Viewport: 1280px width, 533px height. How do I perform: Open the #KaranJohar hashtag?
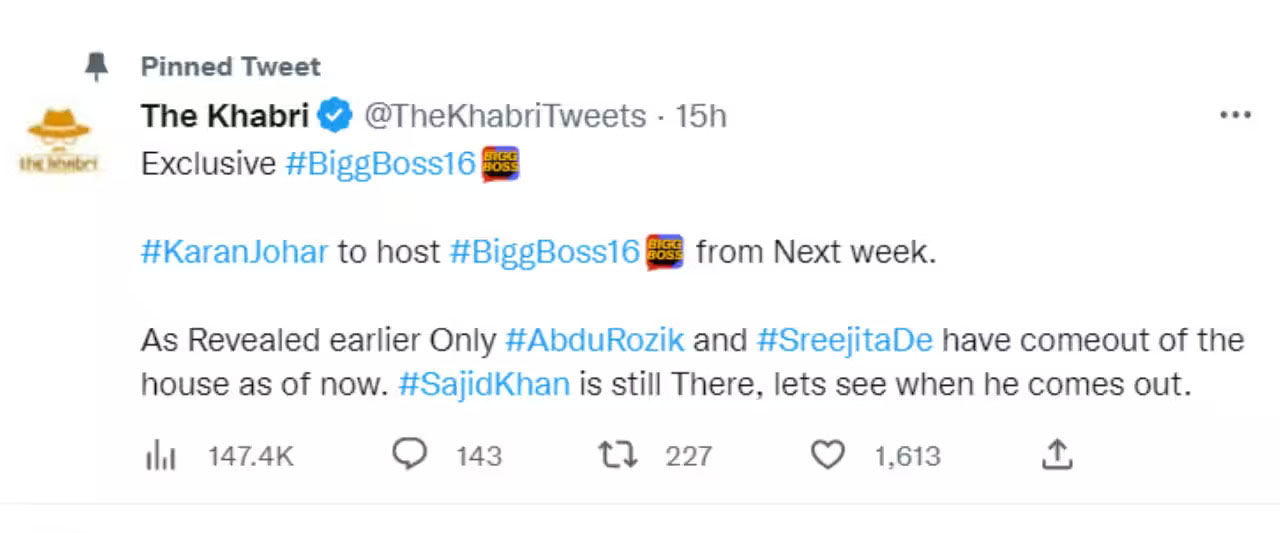point(234,252)
